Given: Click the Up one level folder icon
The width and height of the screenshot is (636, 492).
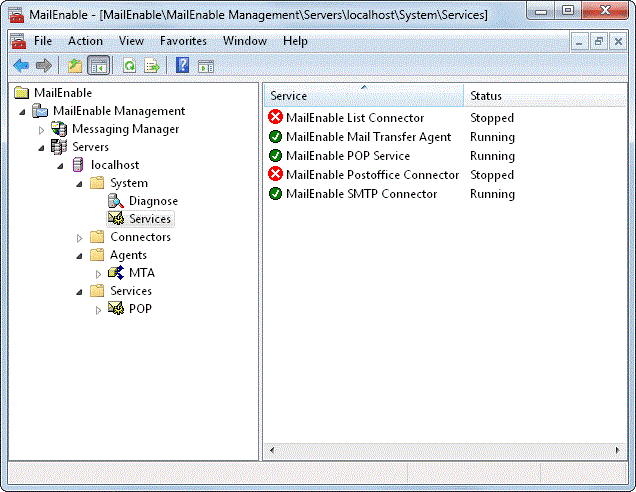Looking at the screenshot, I should [x=75, y=66].
